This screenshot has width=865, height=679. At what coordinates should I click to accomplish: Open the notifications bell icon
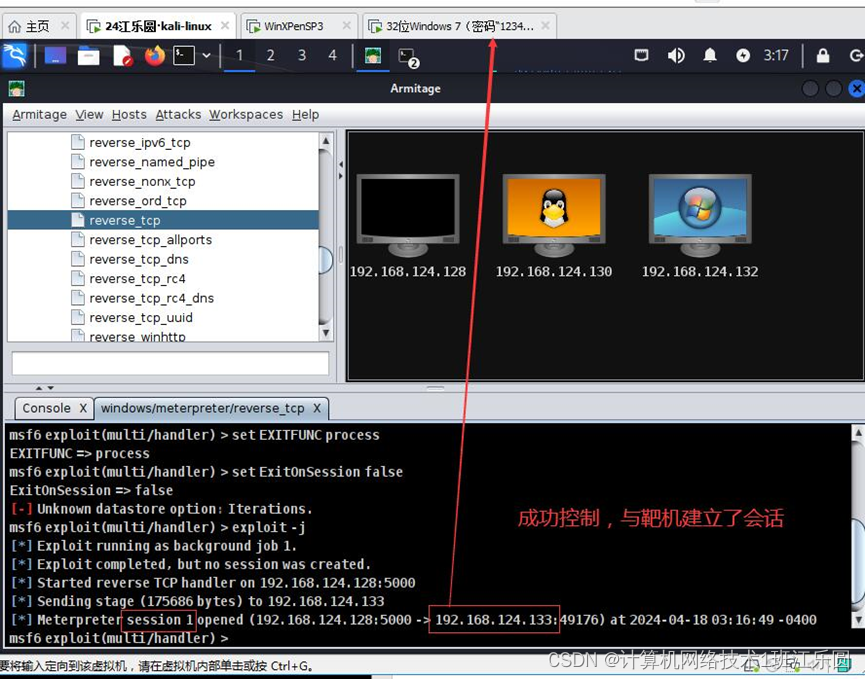point(710,55)
